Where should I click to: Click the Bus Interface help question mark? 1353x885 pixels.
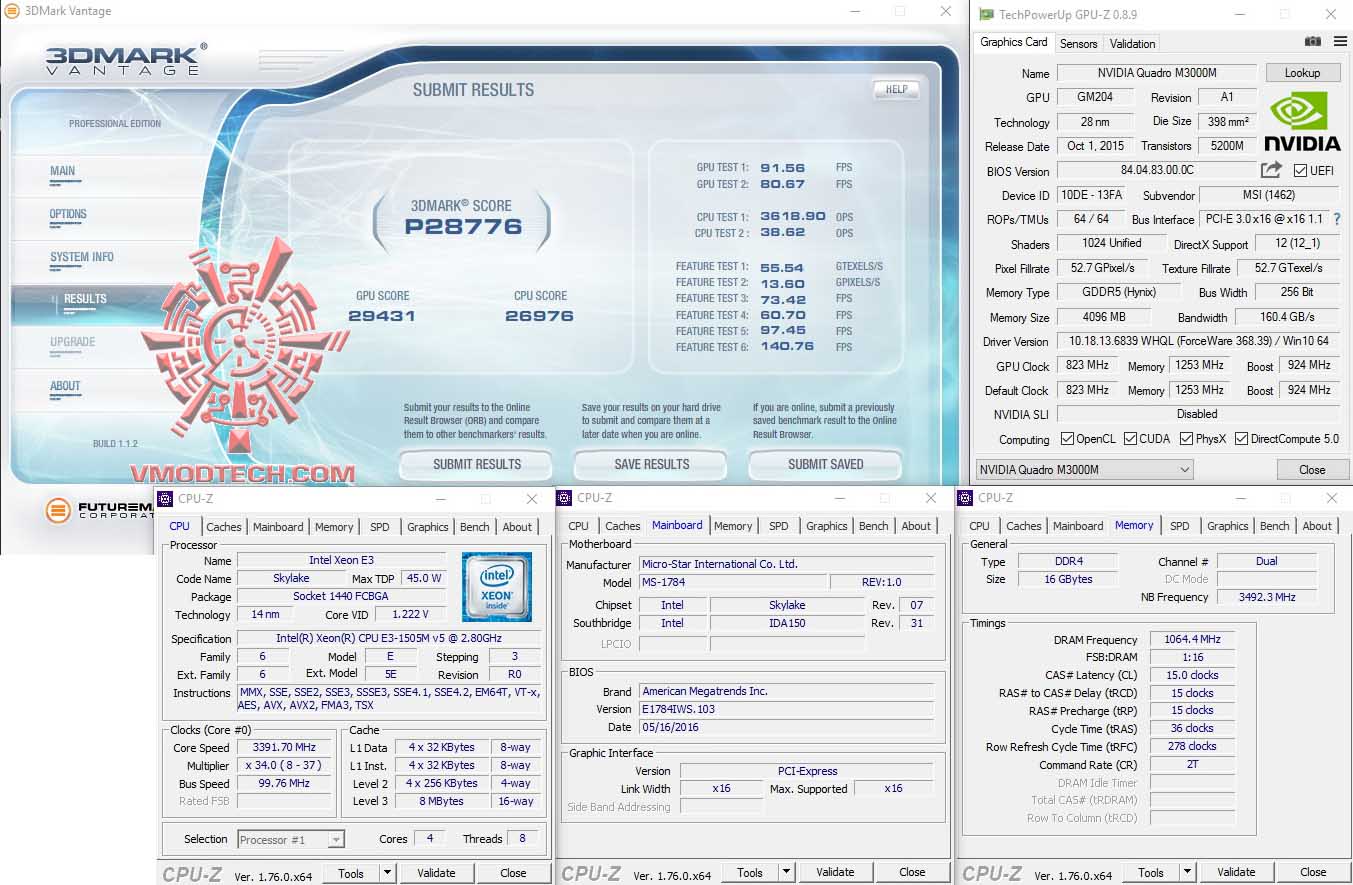pyautogui.click(x=1337, y=219)
